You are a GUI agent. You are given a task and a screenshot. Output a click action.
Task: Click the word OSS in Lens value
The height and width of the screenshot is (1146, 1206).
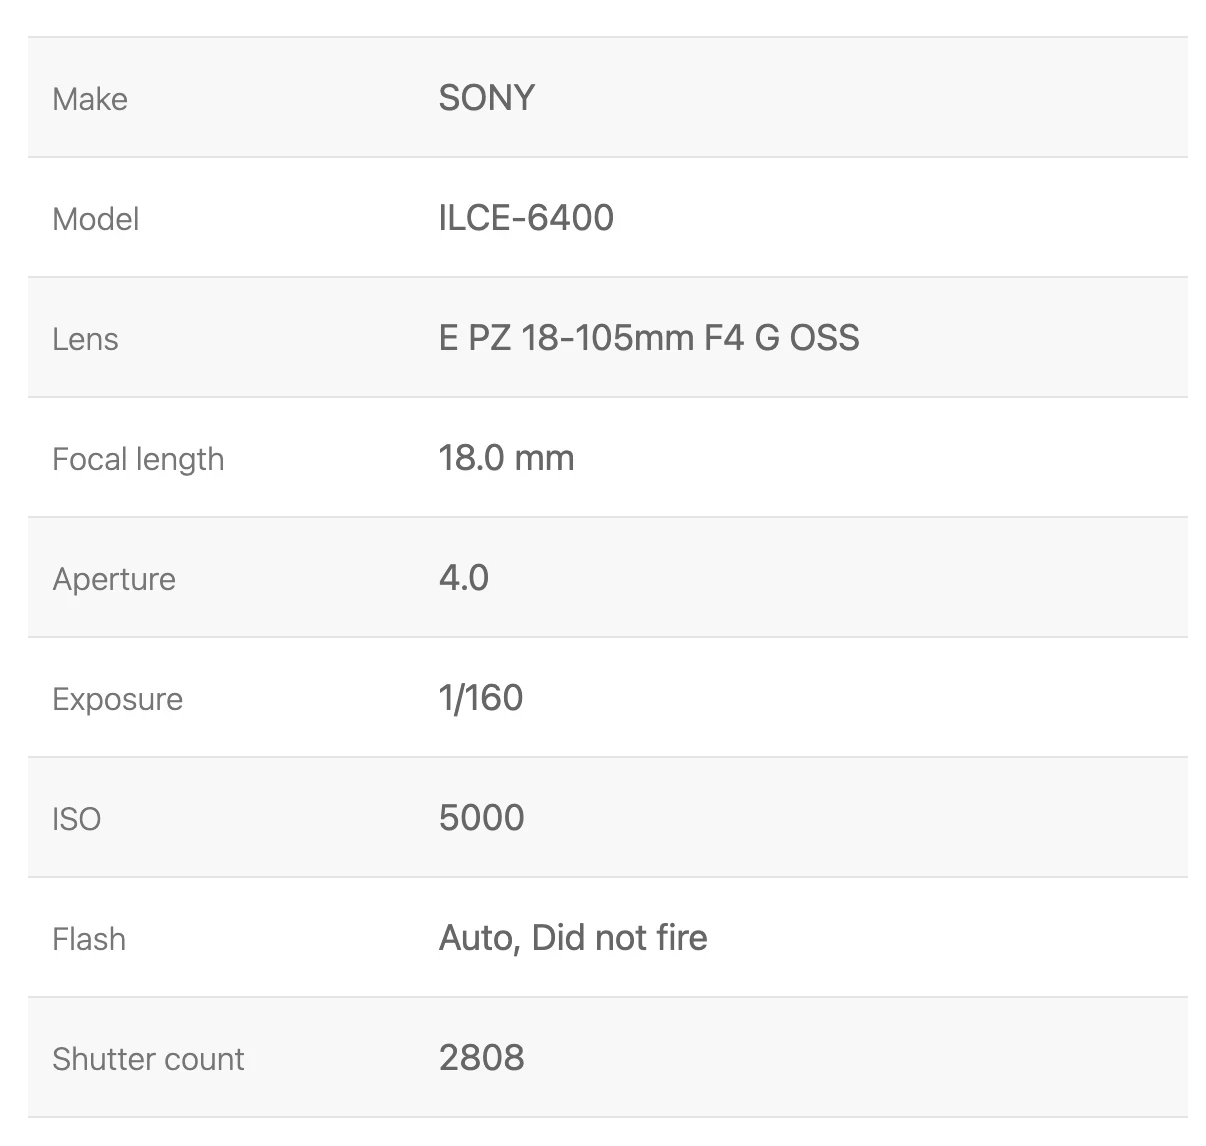pyautogui.click(x=825, y=338)
